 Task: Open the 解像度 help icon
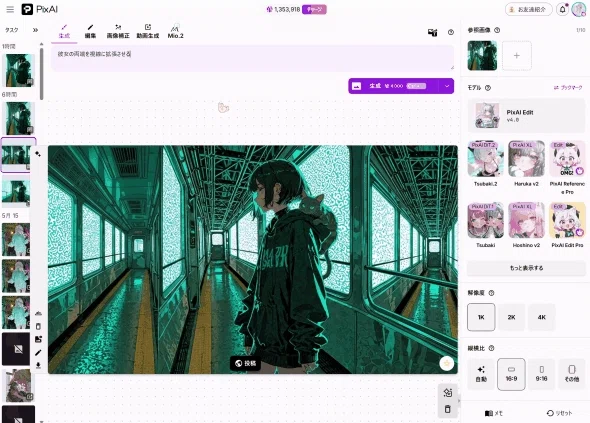click(491, 293)
